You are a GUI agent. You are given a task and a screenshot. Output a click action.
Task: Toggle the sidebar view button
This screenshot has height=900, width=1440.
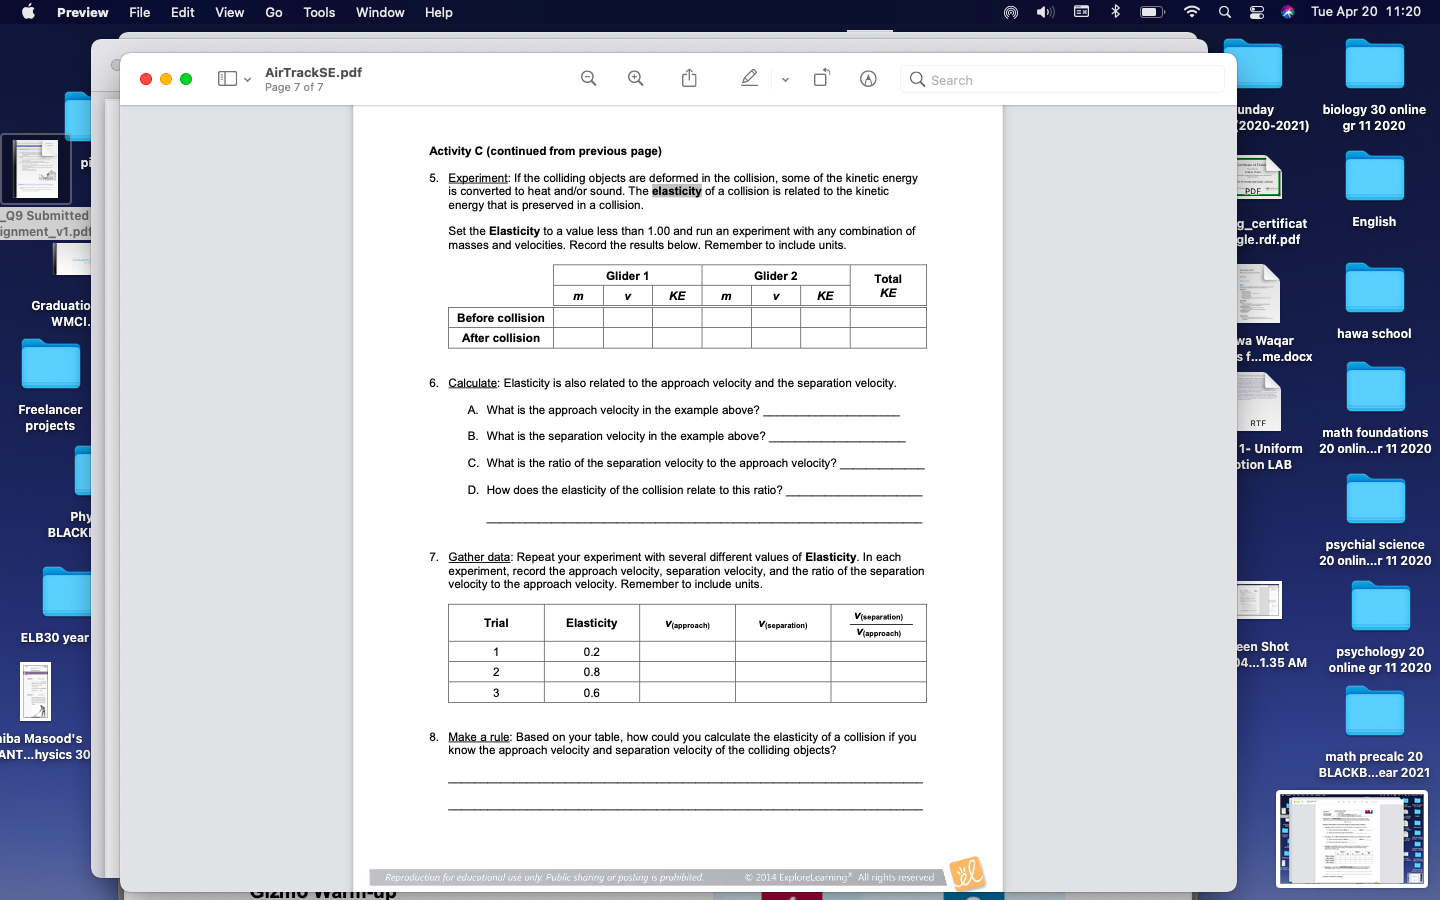pyautogui.click(x=227, y=79)
